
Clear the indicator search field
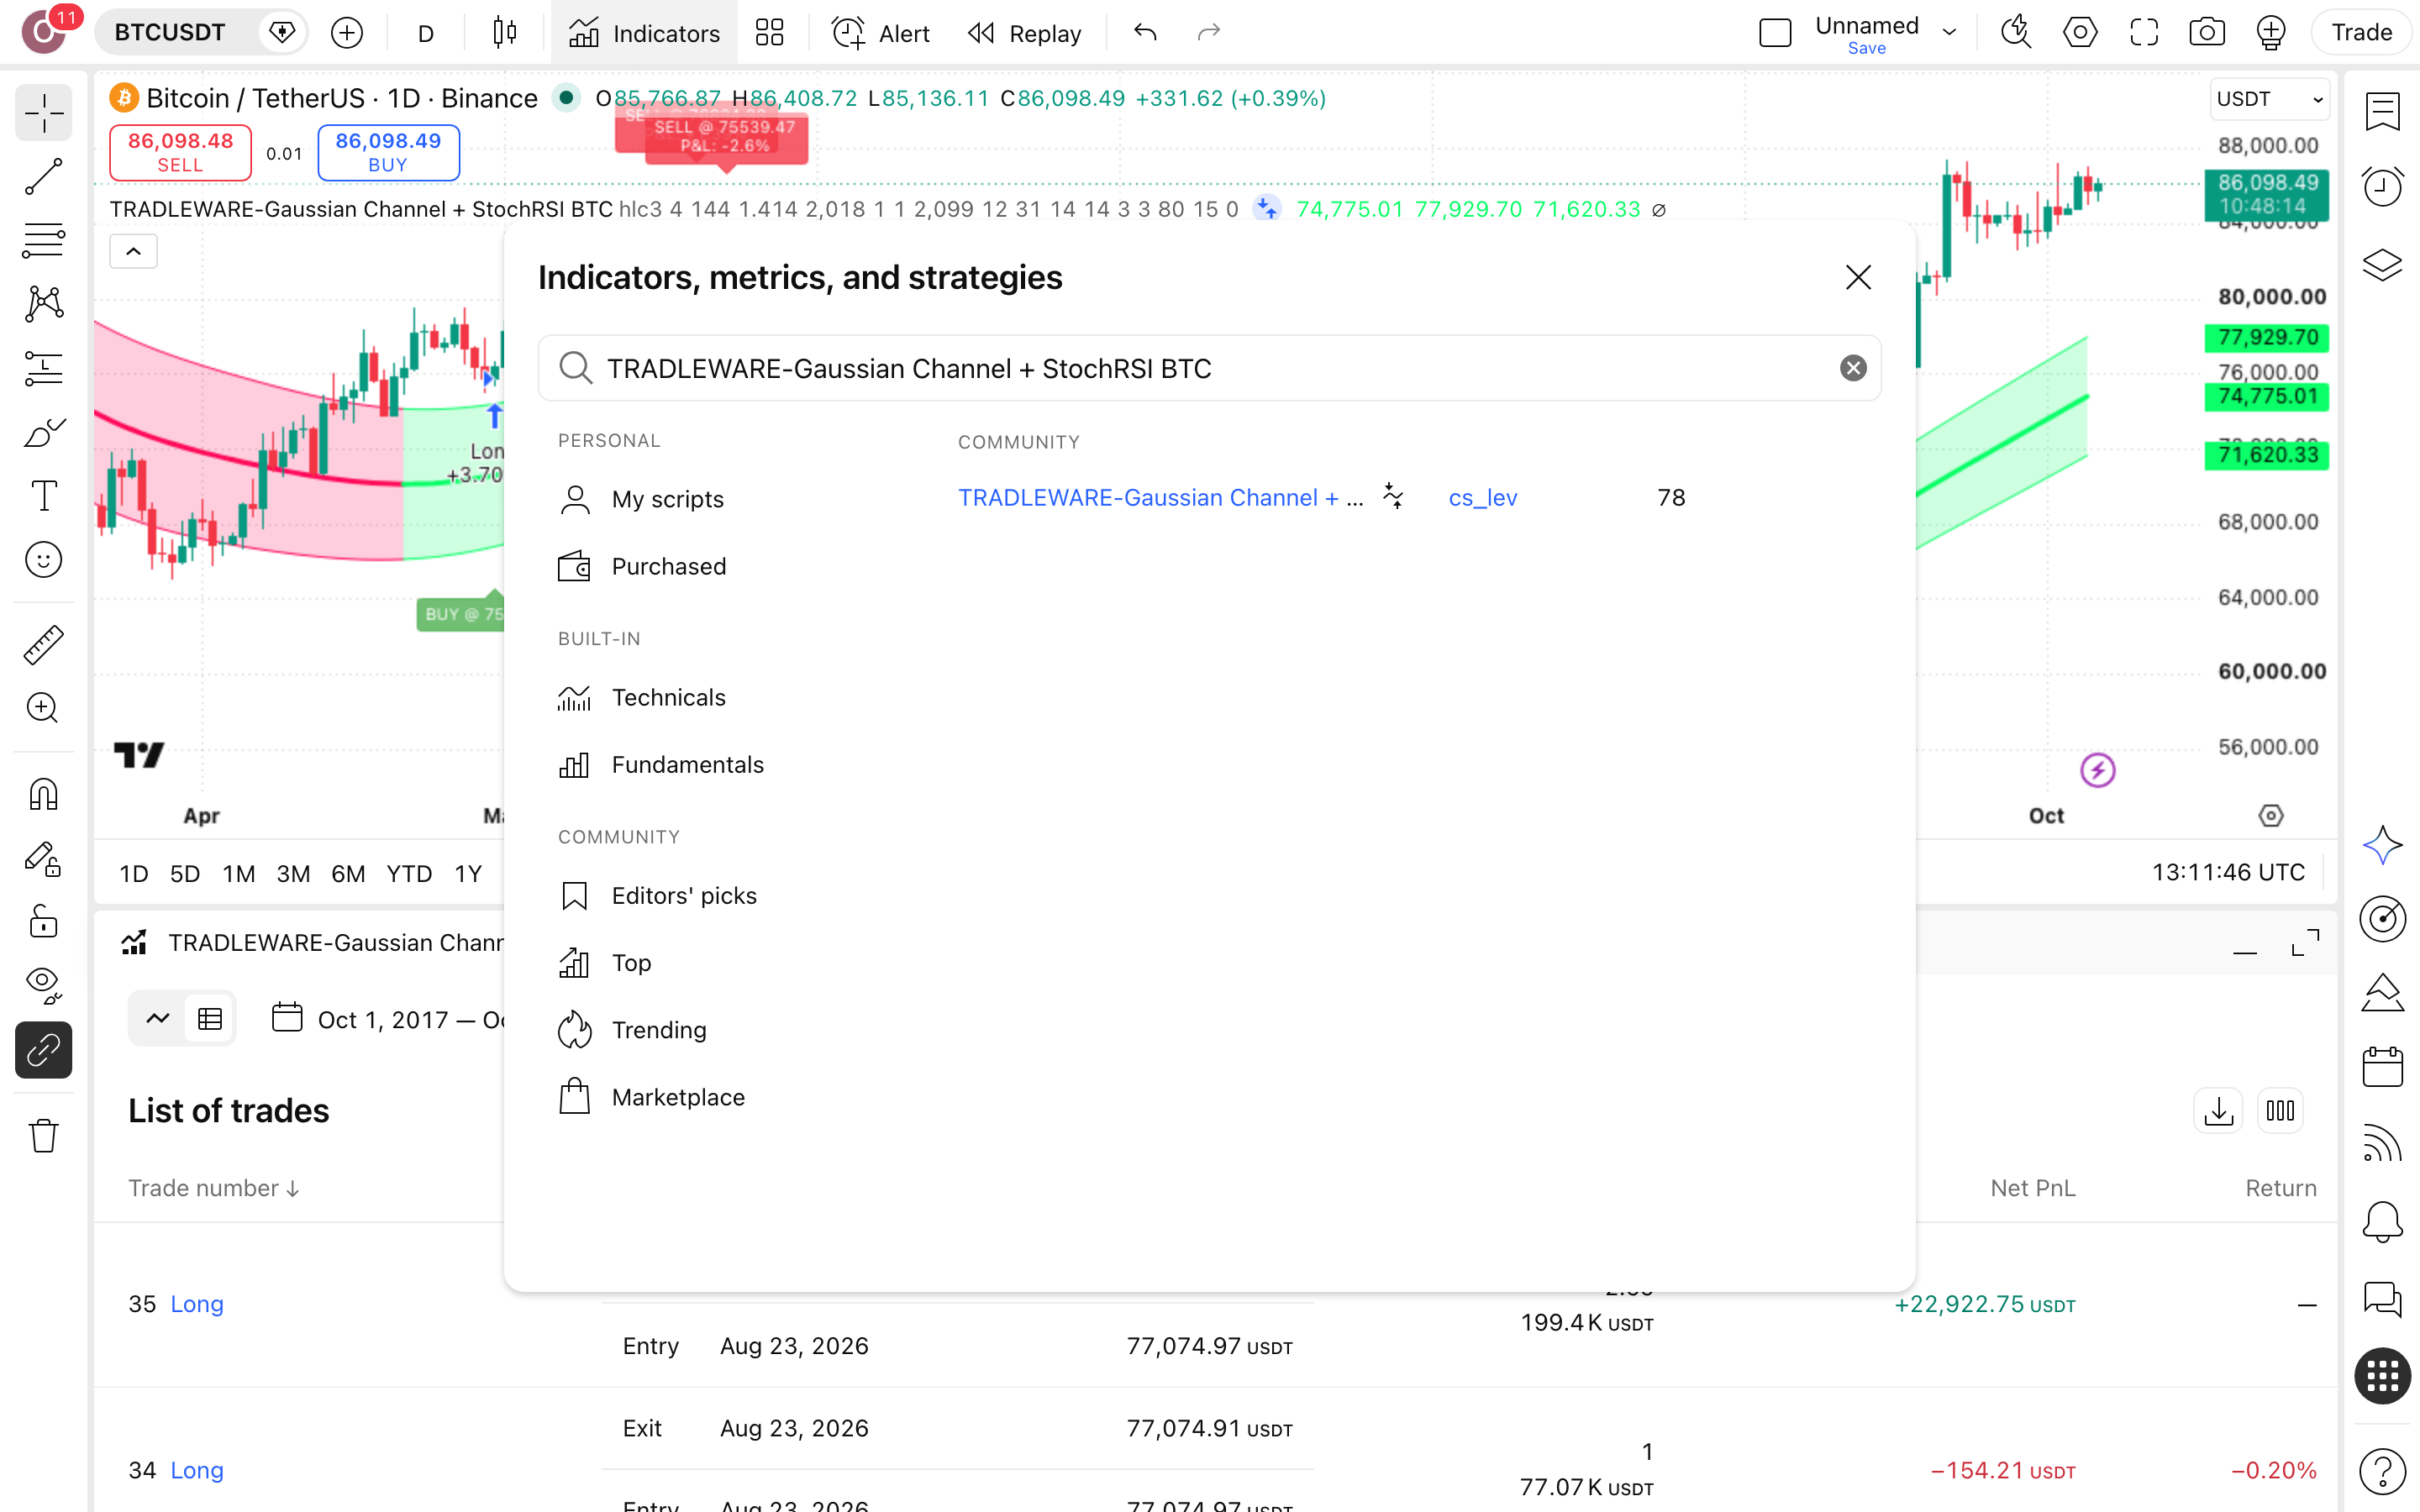[x=1852, y=368]
